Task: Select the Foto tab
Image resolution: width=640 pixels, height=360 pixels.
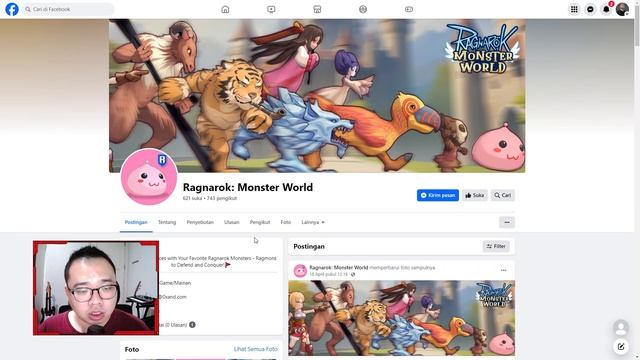Action: pyautogui.click(x=286, y=222)
